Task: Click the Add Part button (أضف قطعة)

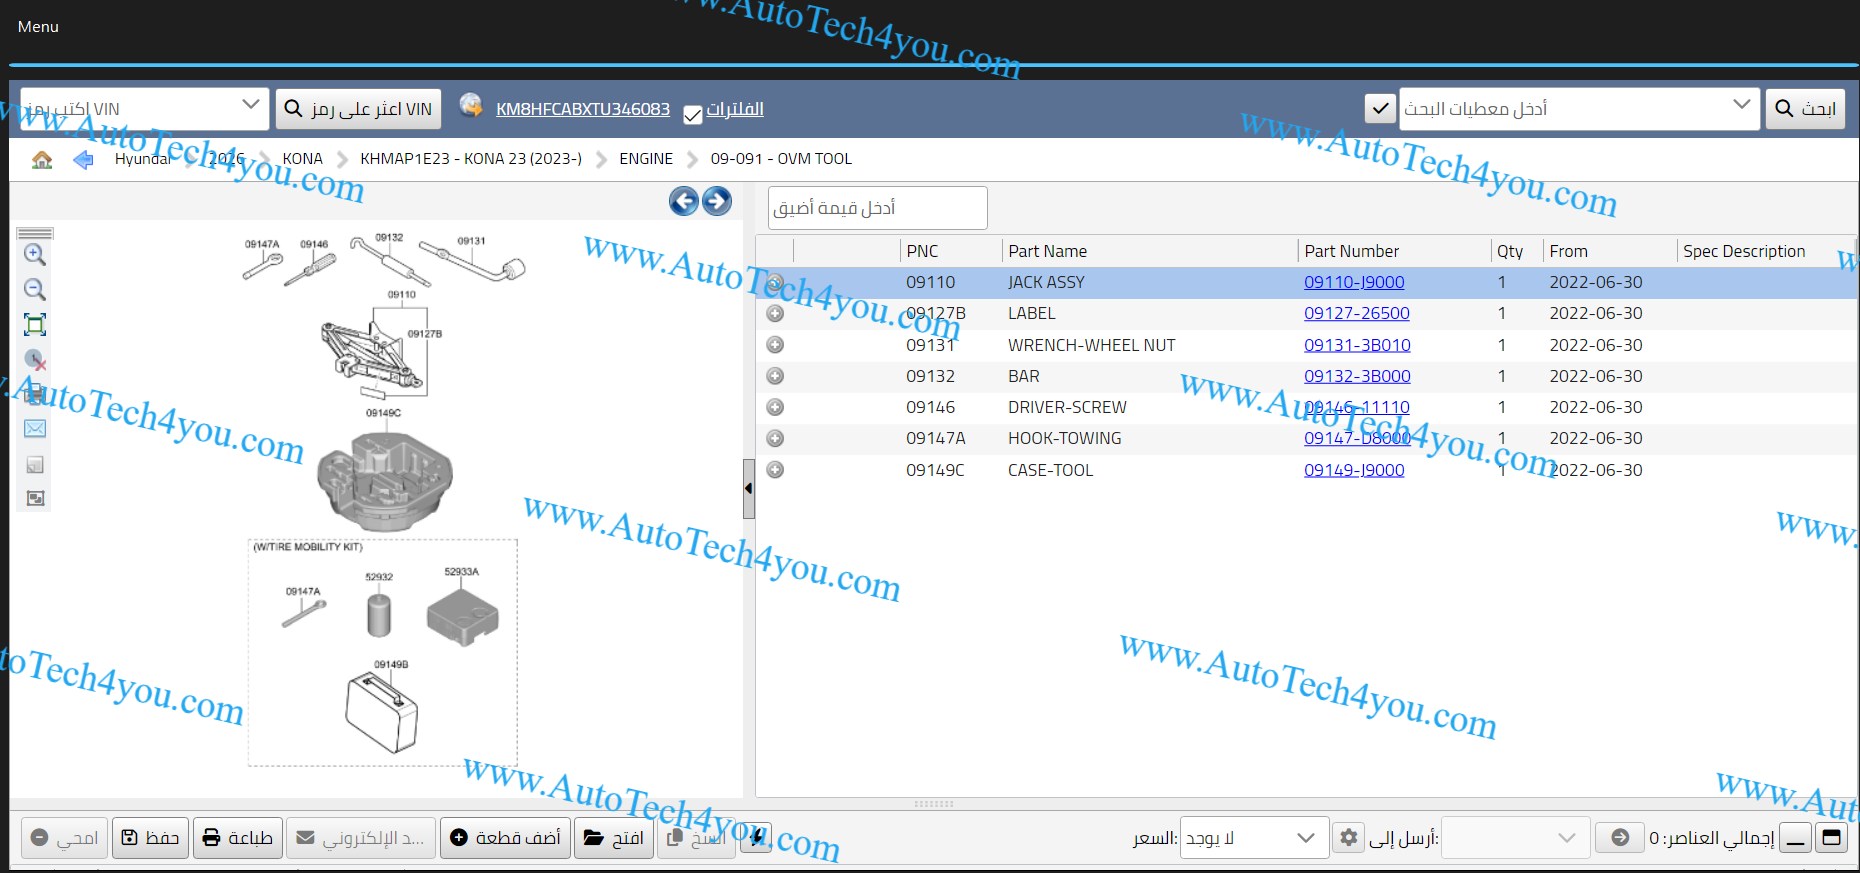Action: tap(505, 837)
